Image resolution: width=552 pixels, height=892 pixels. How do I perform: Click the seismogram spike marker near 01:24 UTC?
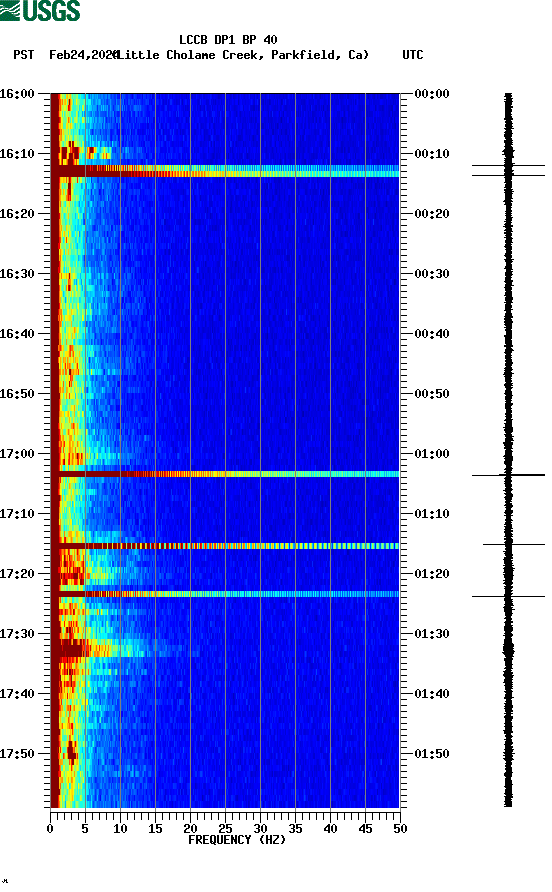(x=508, y=596)
